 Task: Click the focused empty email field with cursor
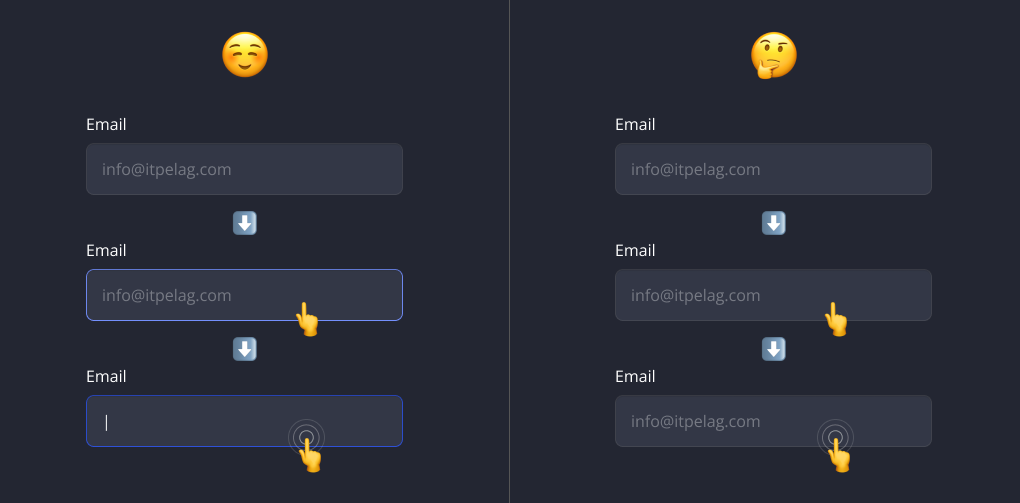[x=245, y=421]
